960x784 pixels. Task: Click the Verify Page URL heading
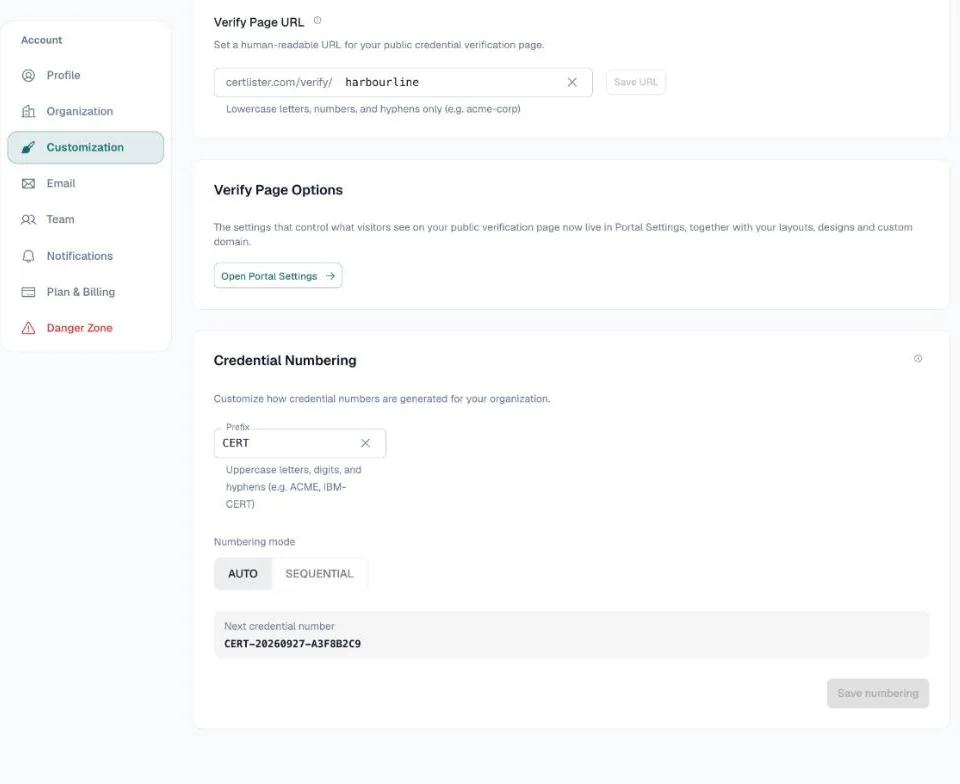coord(258,22)
